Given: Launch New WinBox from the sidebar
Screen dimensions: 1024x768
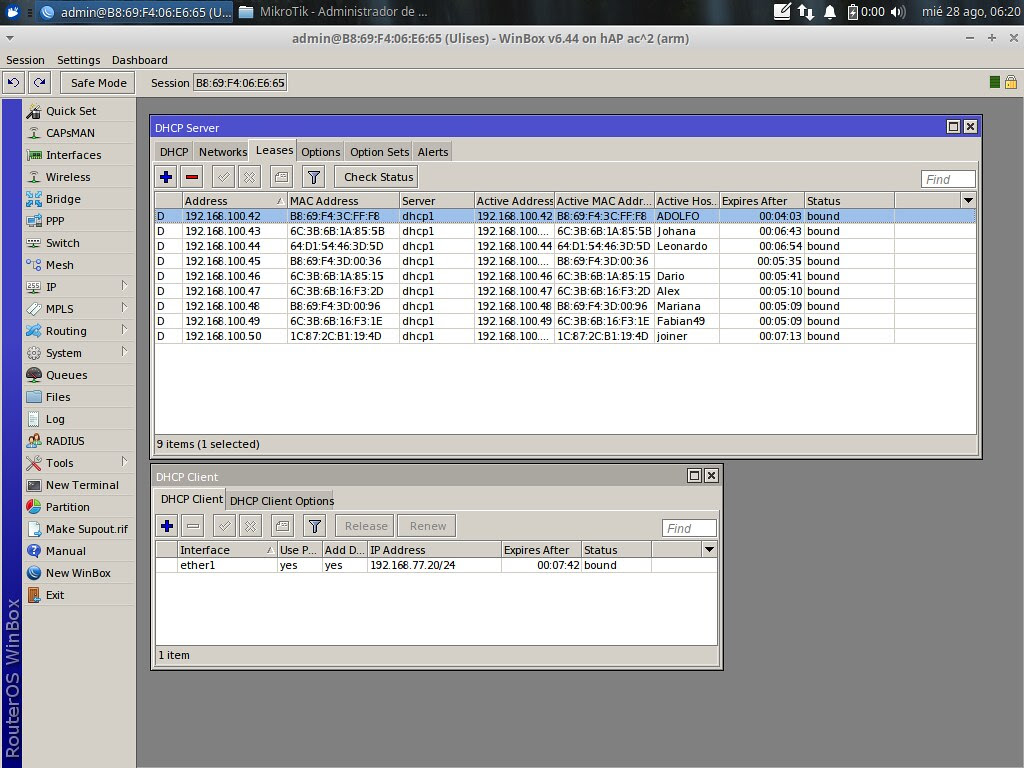Looking at the screenshot, I should [78, 573].
